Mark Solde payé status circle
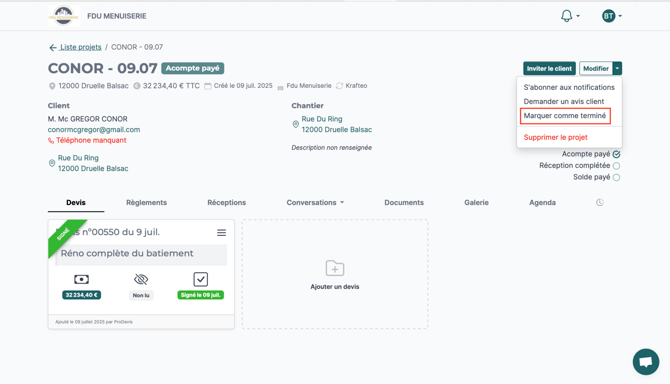The height and width of the screenshot is (384, 670). pyautogui.click(x=616, y=177)
